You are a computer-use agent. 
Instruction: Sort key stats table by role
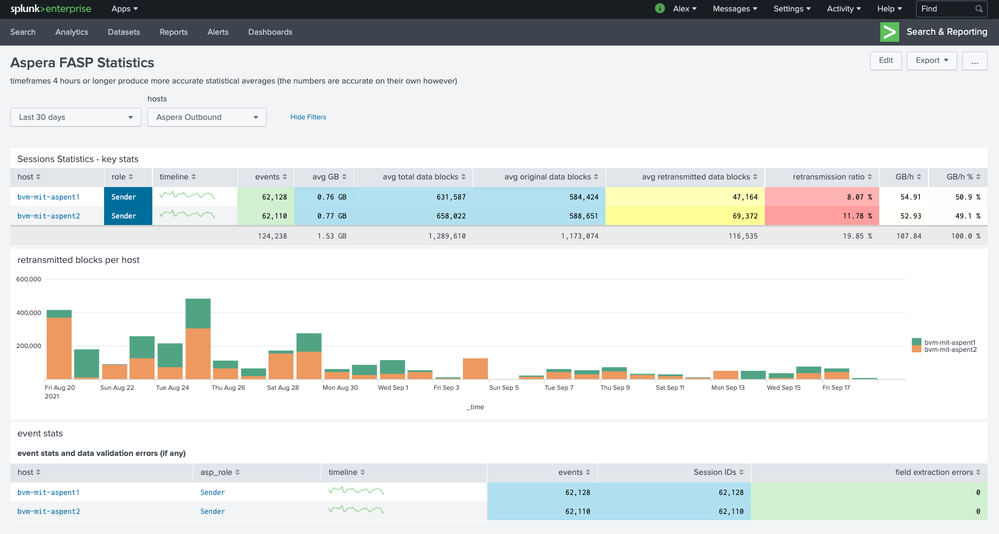click(x=122, y=177)
